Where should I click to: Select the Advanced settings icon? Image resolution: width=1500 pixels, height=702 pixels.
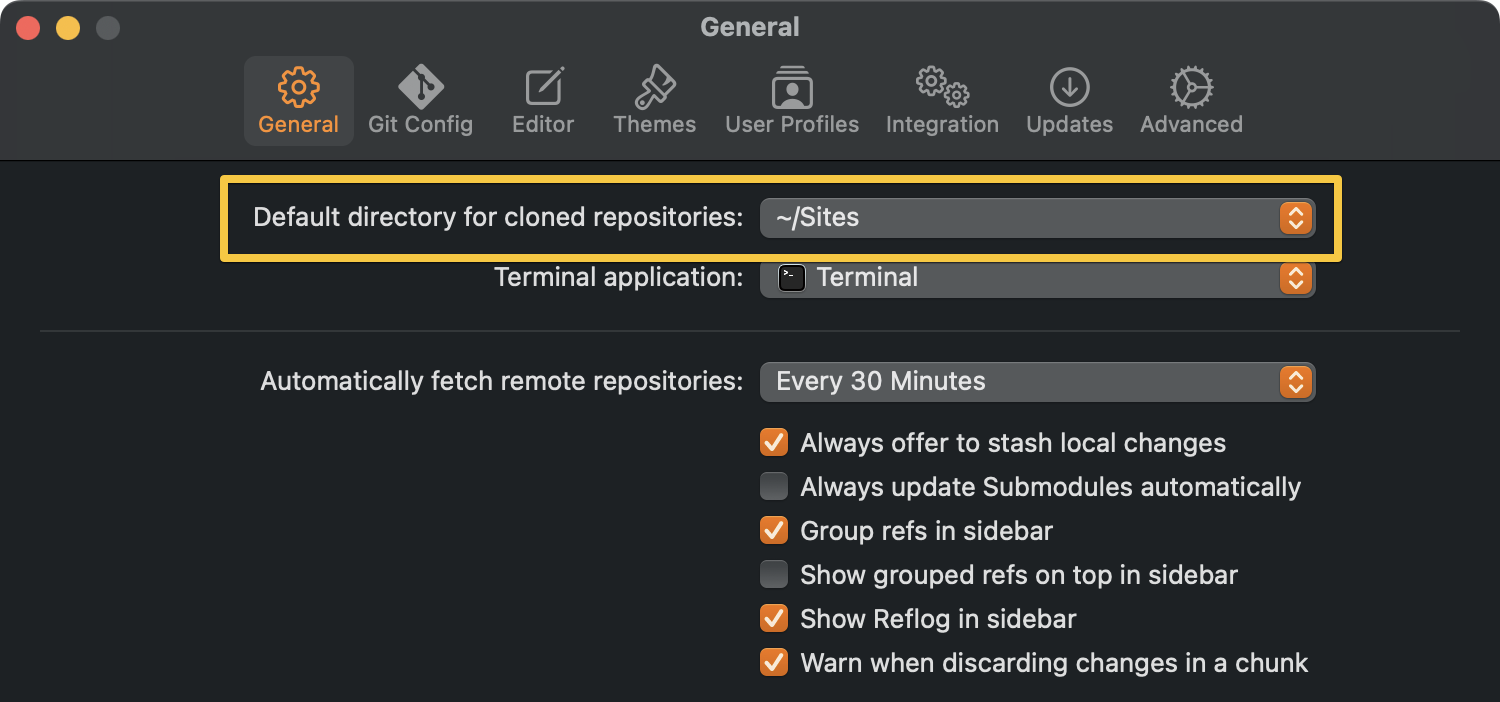pos(1190,98)
